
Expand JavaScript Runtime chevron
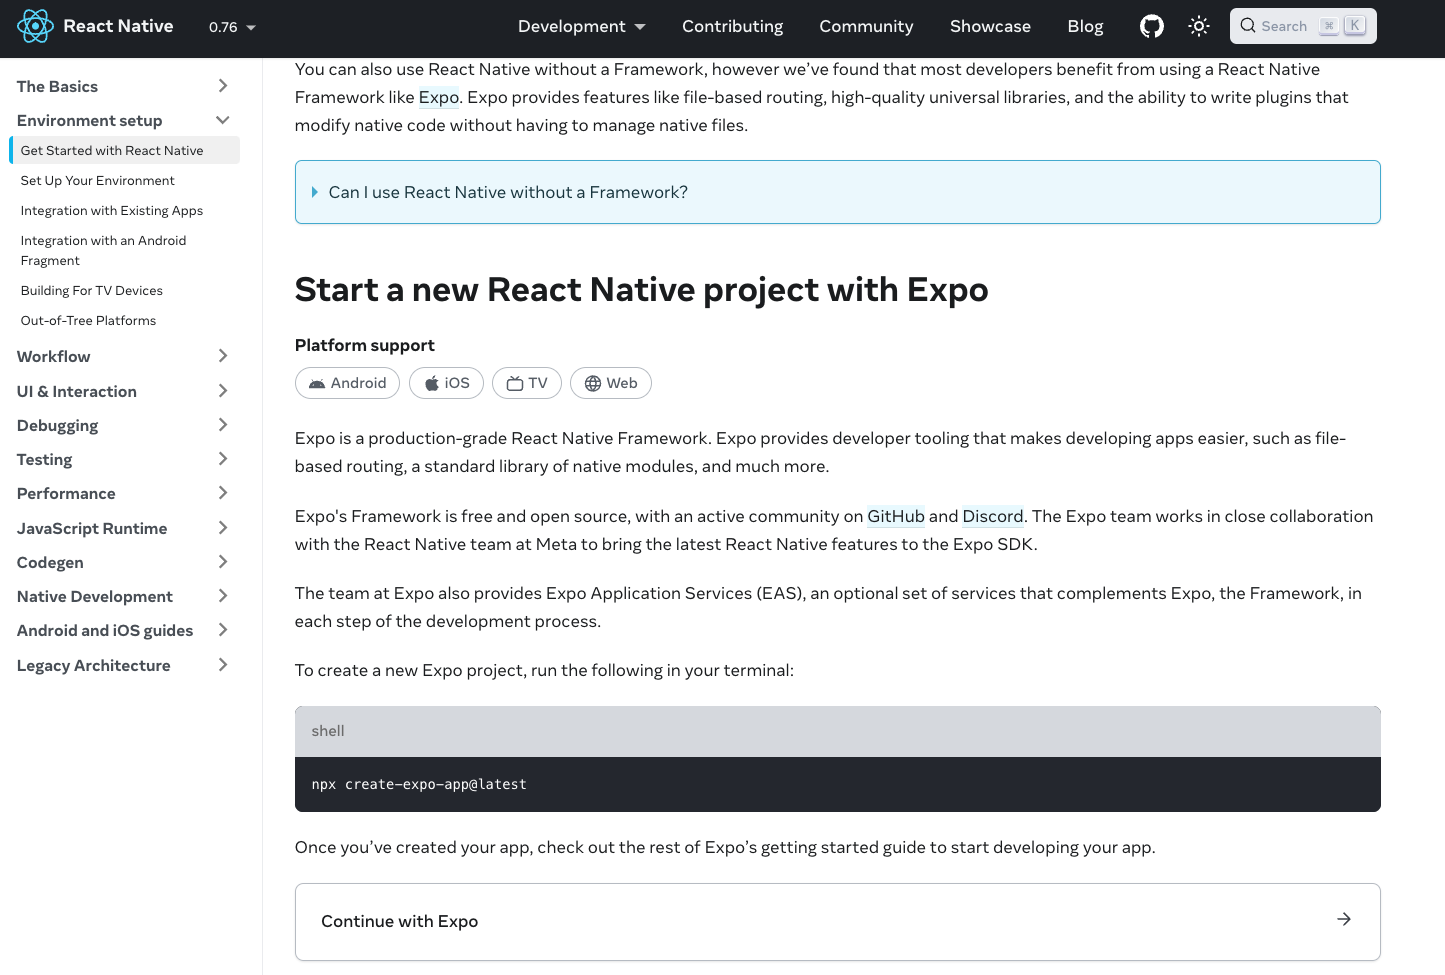(223, 528)
